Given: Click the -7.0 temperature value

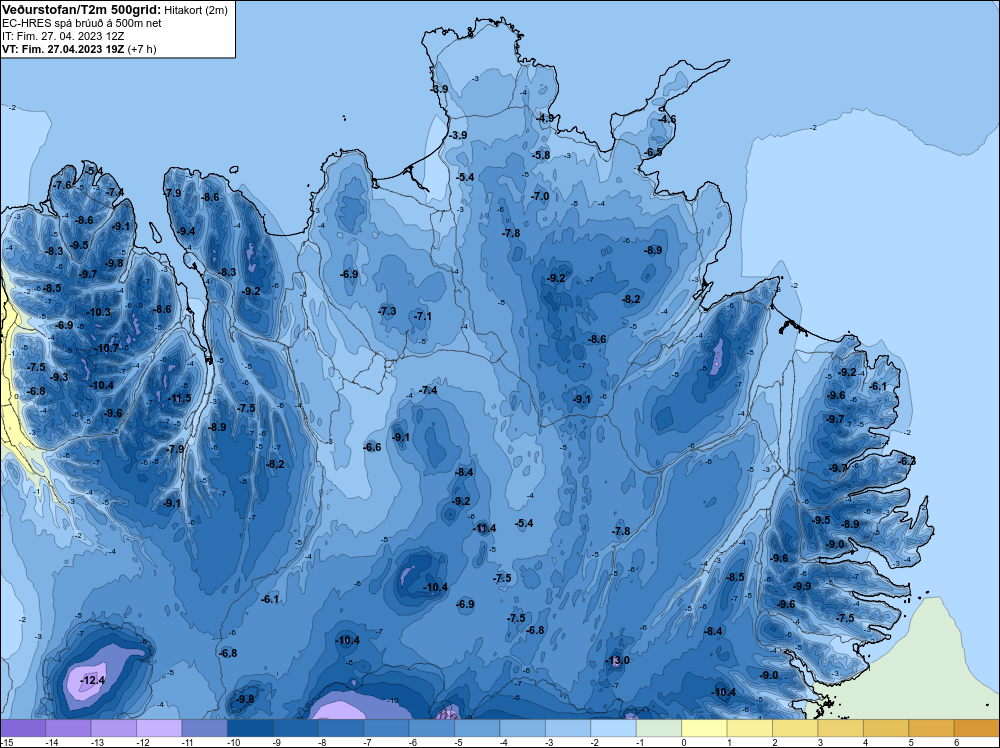Looking at the screenshot, I should [x=540, y=196].
